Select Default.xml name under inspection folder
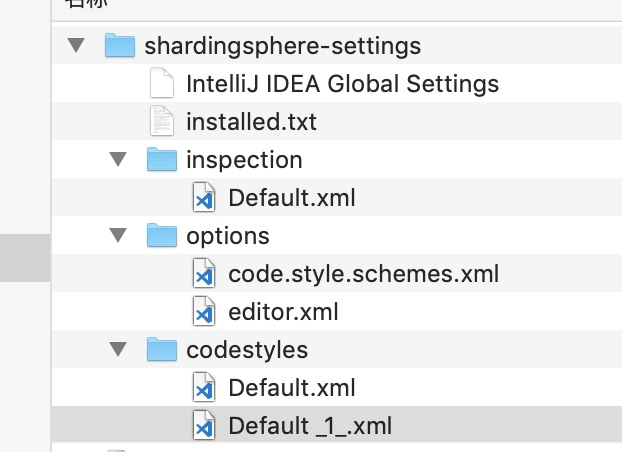 point(292,198)
